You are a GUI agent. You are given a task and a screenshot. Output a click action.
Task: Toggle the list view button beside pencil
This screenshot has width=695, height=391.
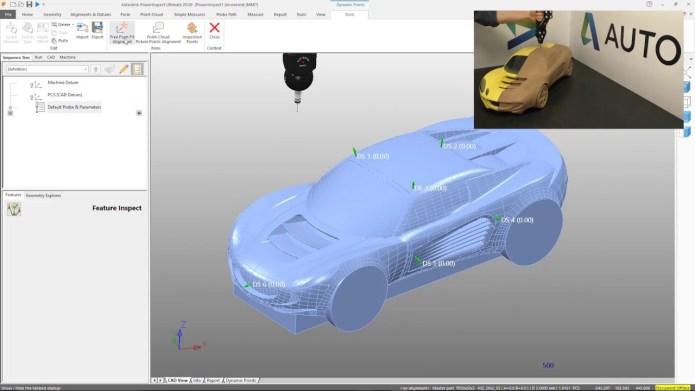coord(137,69)
